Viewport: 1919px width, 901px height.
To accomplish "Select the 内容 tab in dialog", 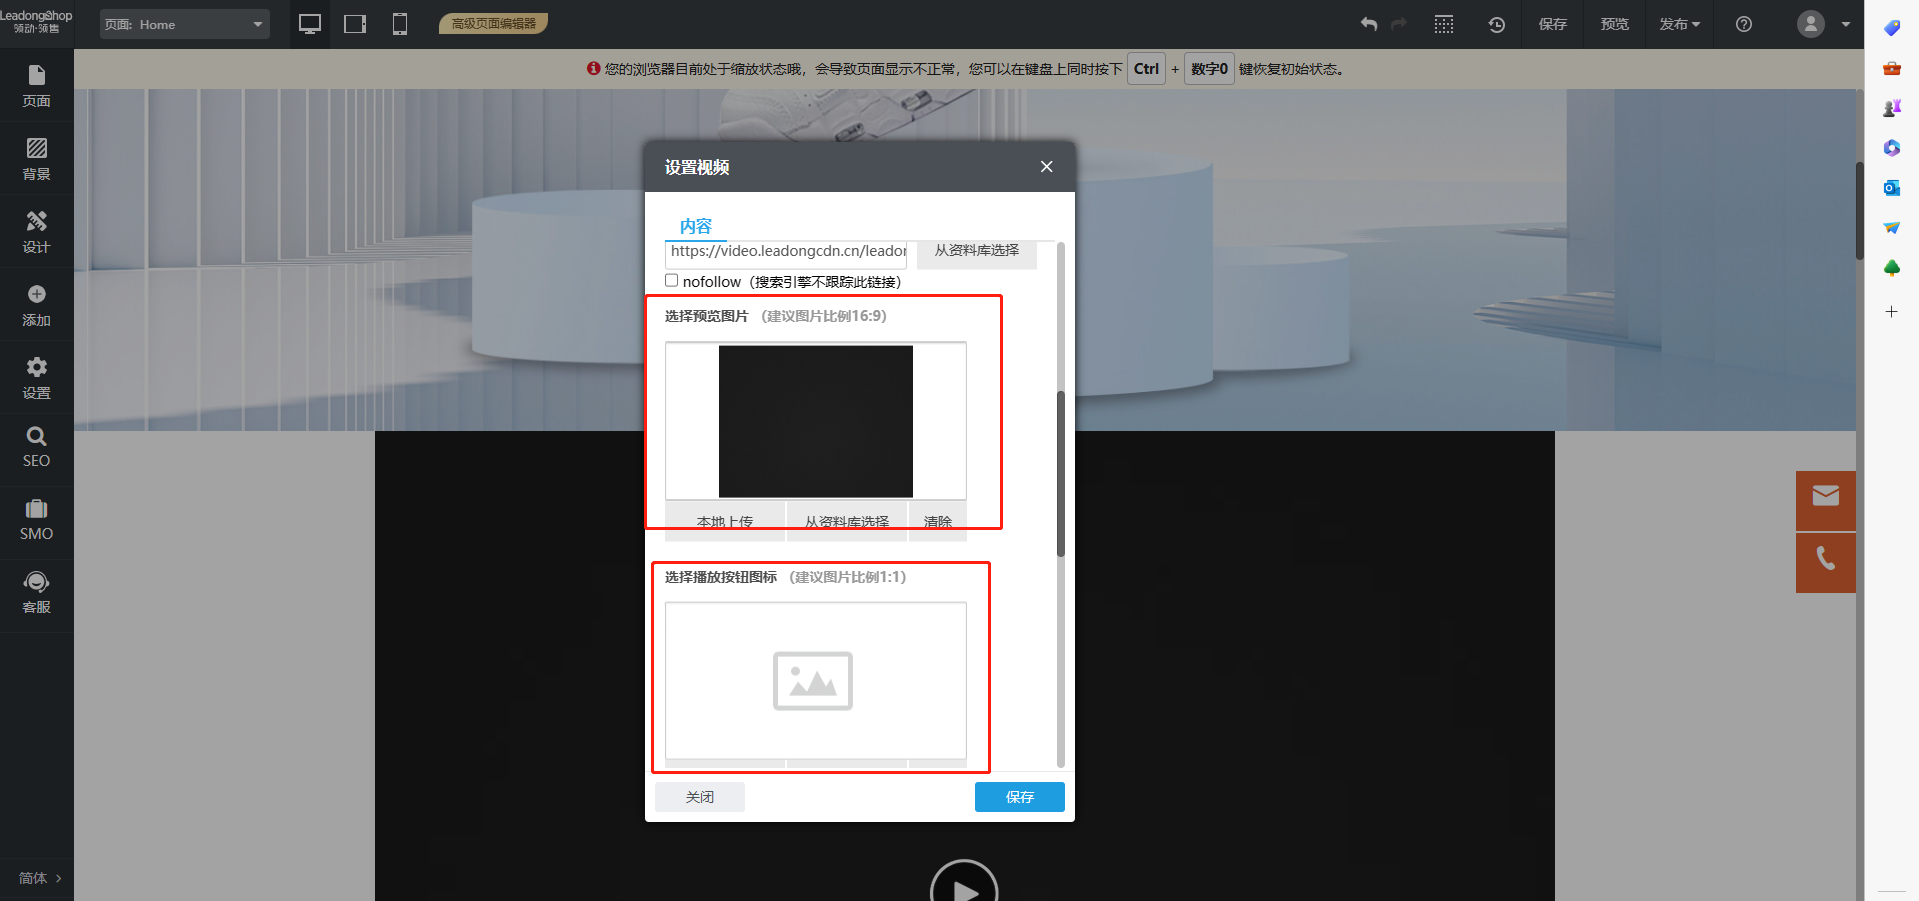I will pos(695,226).
